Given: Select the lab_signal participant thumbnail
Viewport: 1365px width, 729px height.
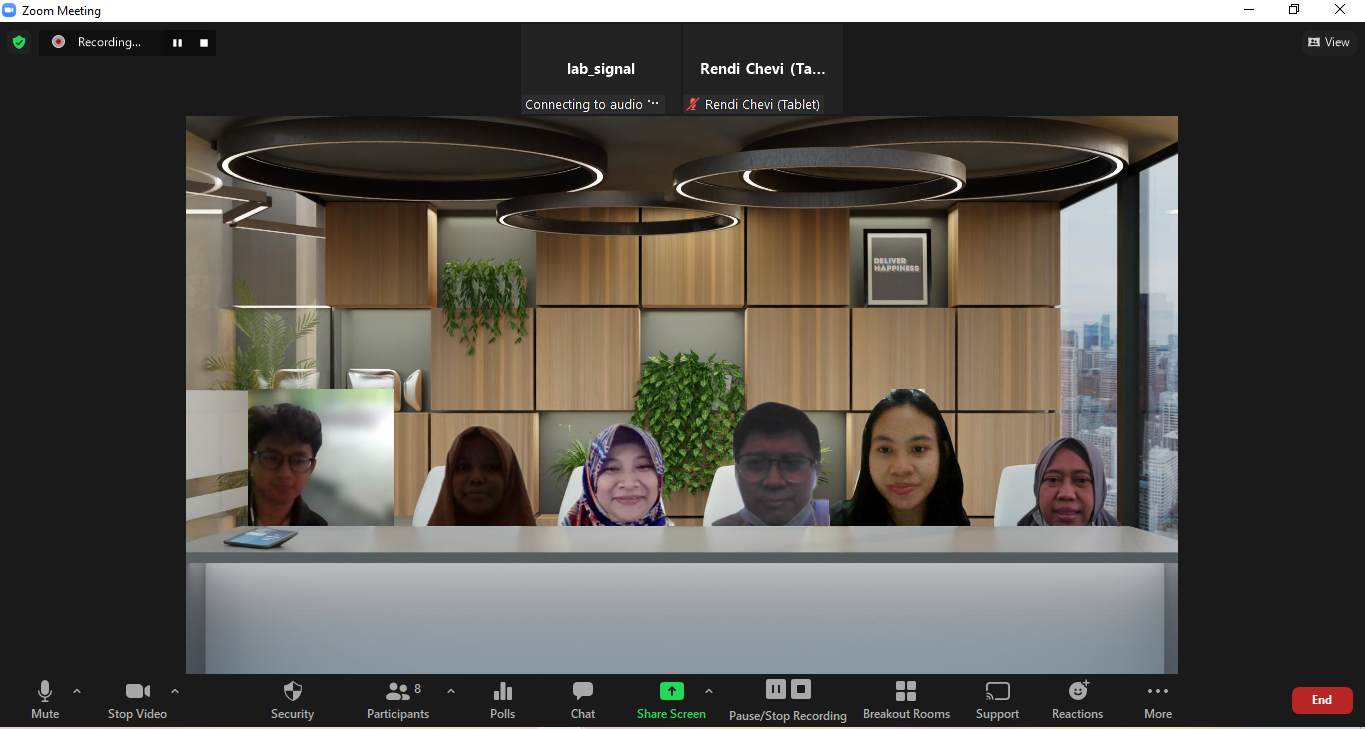Looking at the screenshot, I should pyautogui.click(x=601, y=70).
